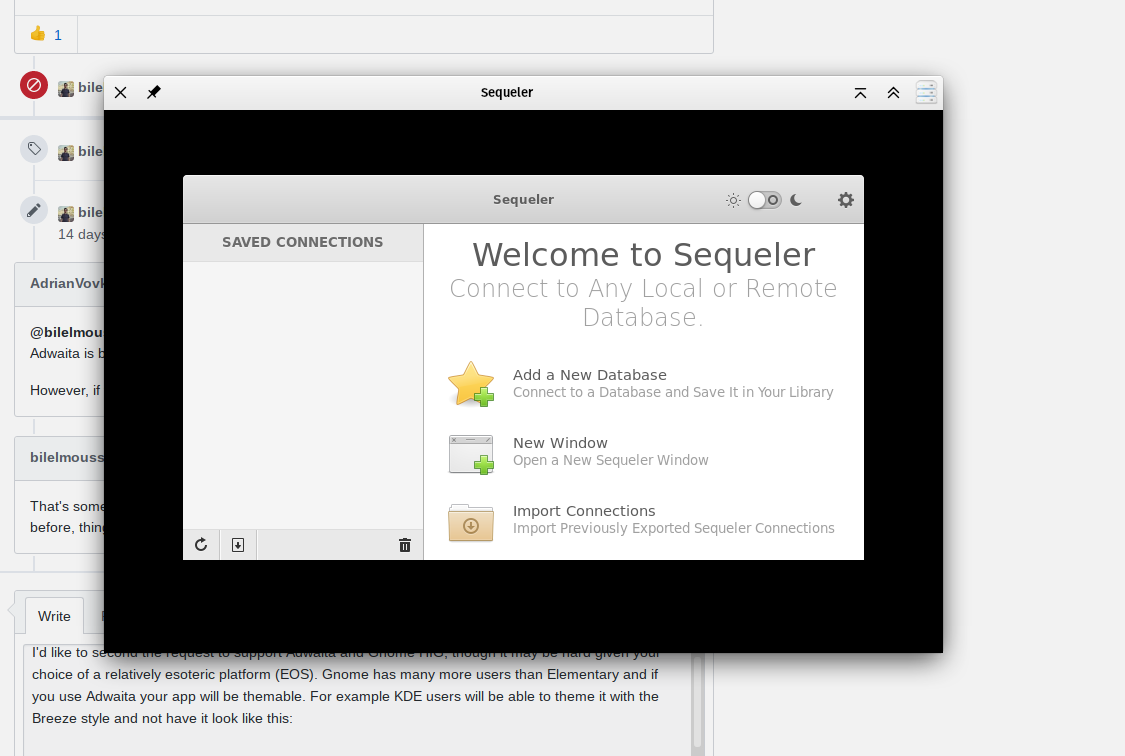Toggle the light/dark mode switch in Sequeler
Viewport: 1125px width, 756px height.
click(764, 200)
